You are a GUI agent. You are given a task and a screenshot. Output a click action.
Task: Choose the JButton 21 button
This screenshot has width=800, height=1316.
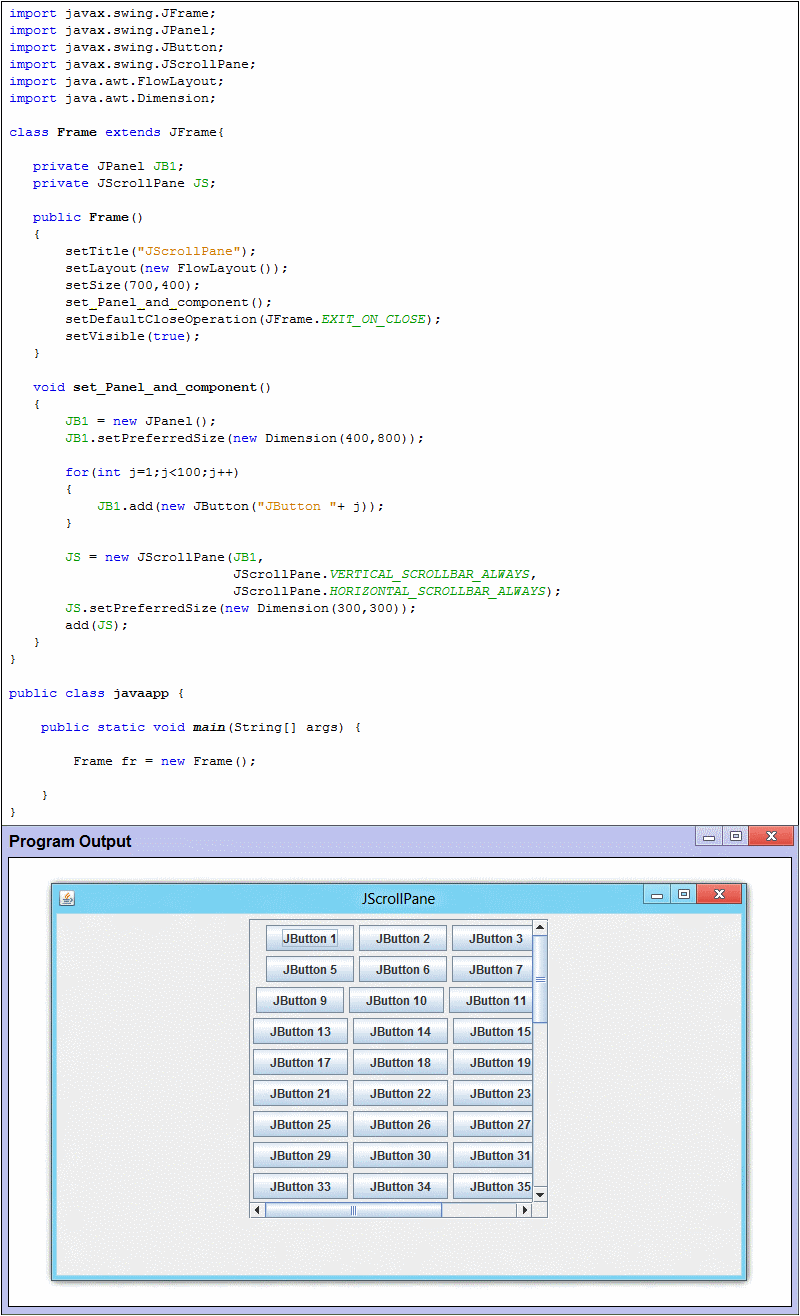(300, 1094)
